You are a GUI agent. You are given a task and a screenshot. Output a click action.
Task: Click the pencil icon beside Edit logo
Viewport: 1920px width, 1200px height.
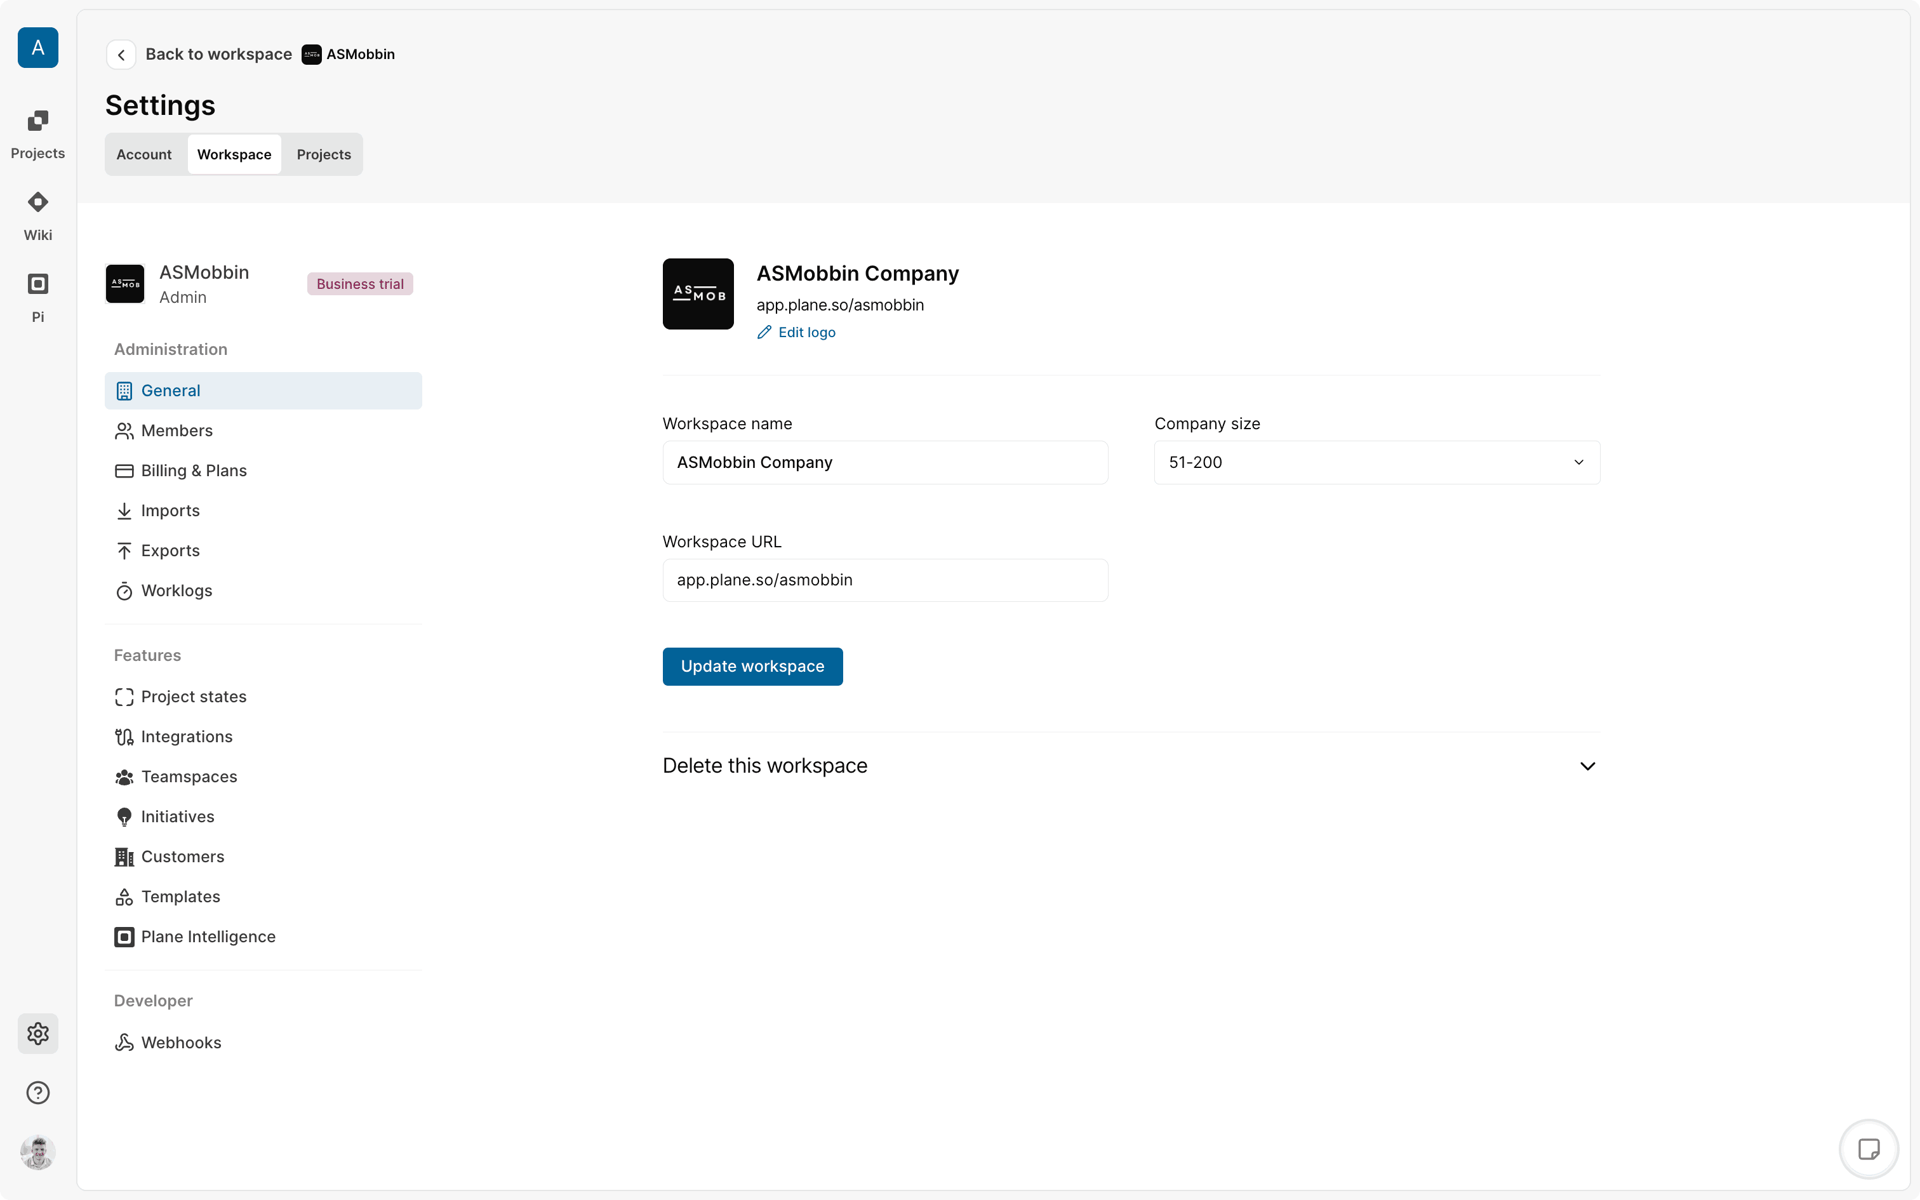(764, 332)
